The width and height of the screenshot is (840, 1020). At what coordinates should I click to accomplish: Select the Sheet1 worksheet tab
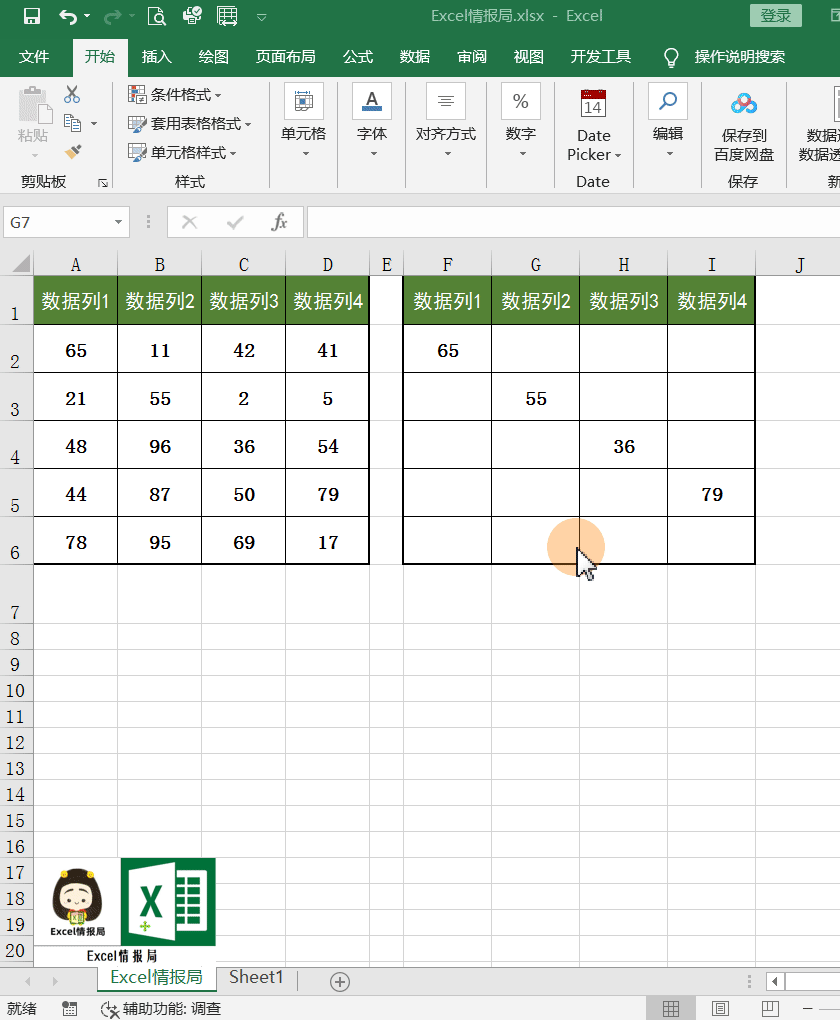point(256,977)
